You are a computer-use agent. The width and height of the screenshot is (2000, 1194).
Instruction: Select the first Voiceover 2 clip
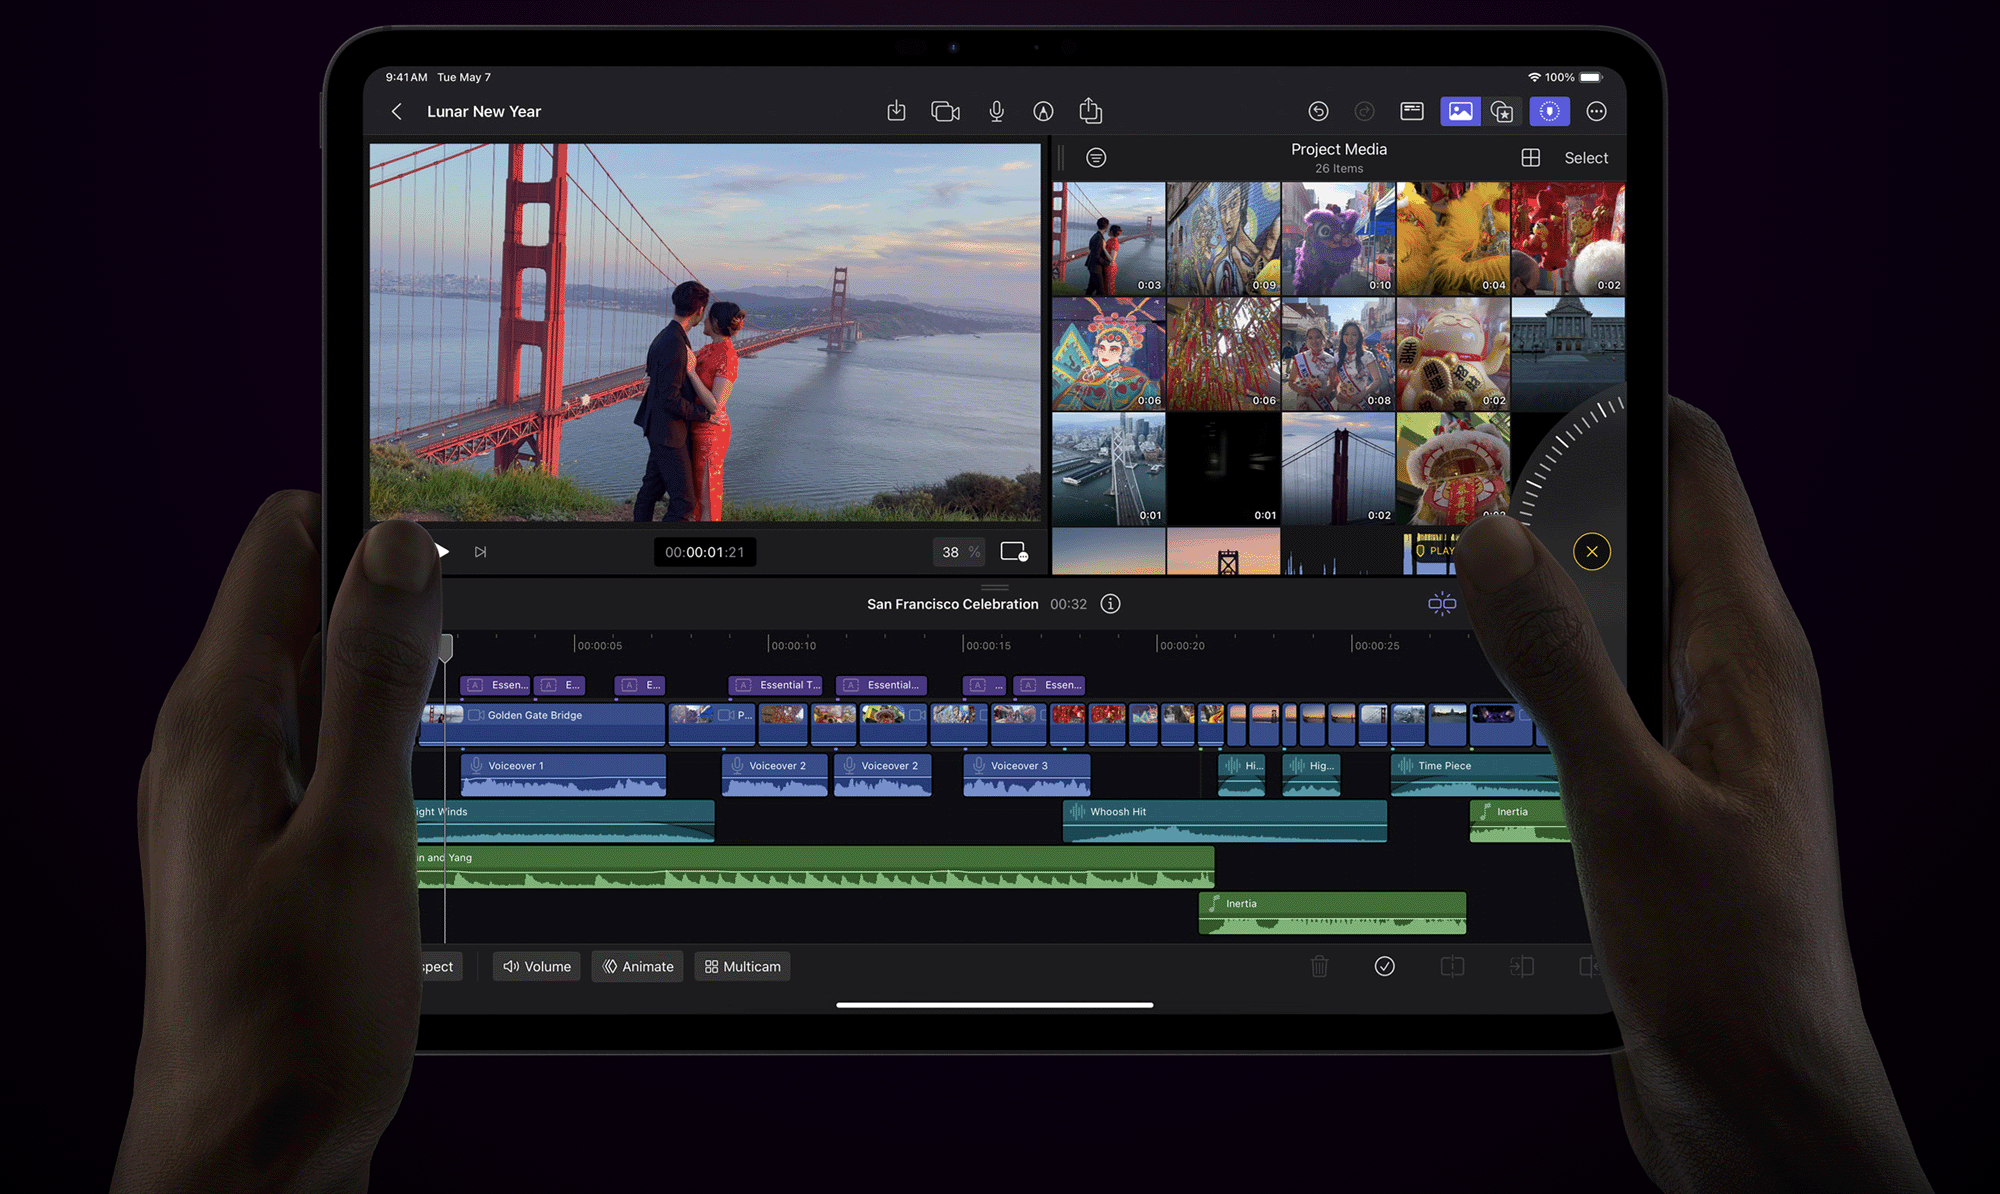click(x=775, y=775)
